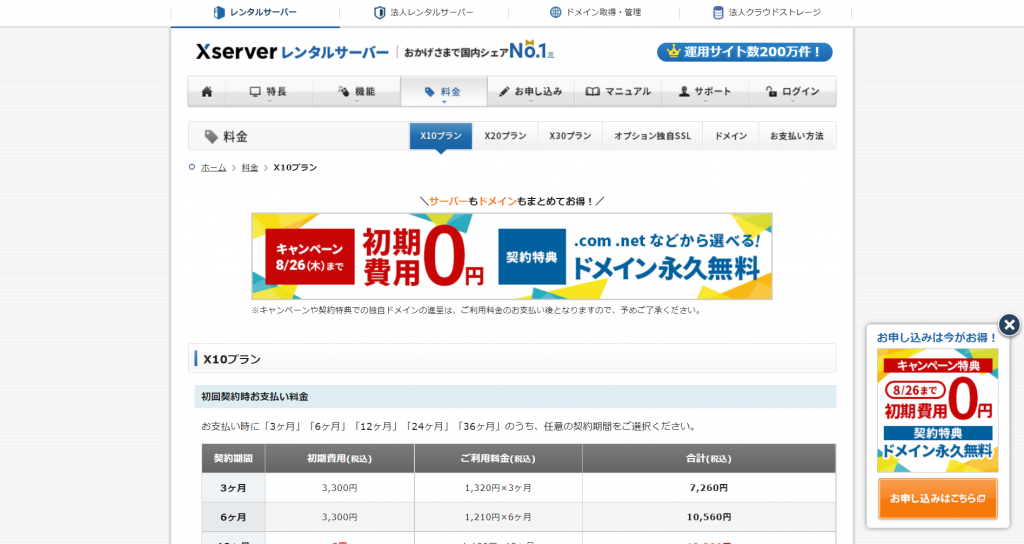This screenshot has height=544, width=1024.
Task: Click the person icon beside サポート
Action: click(x=684, y=91)
